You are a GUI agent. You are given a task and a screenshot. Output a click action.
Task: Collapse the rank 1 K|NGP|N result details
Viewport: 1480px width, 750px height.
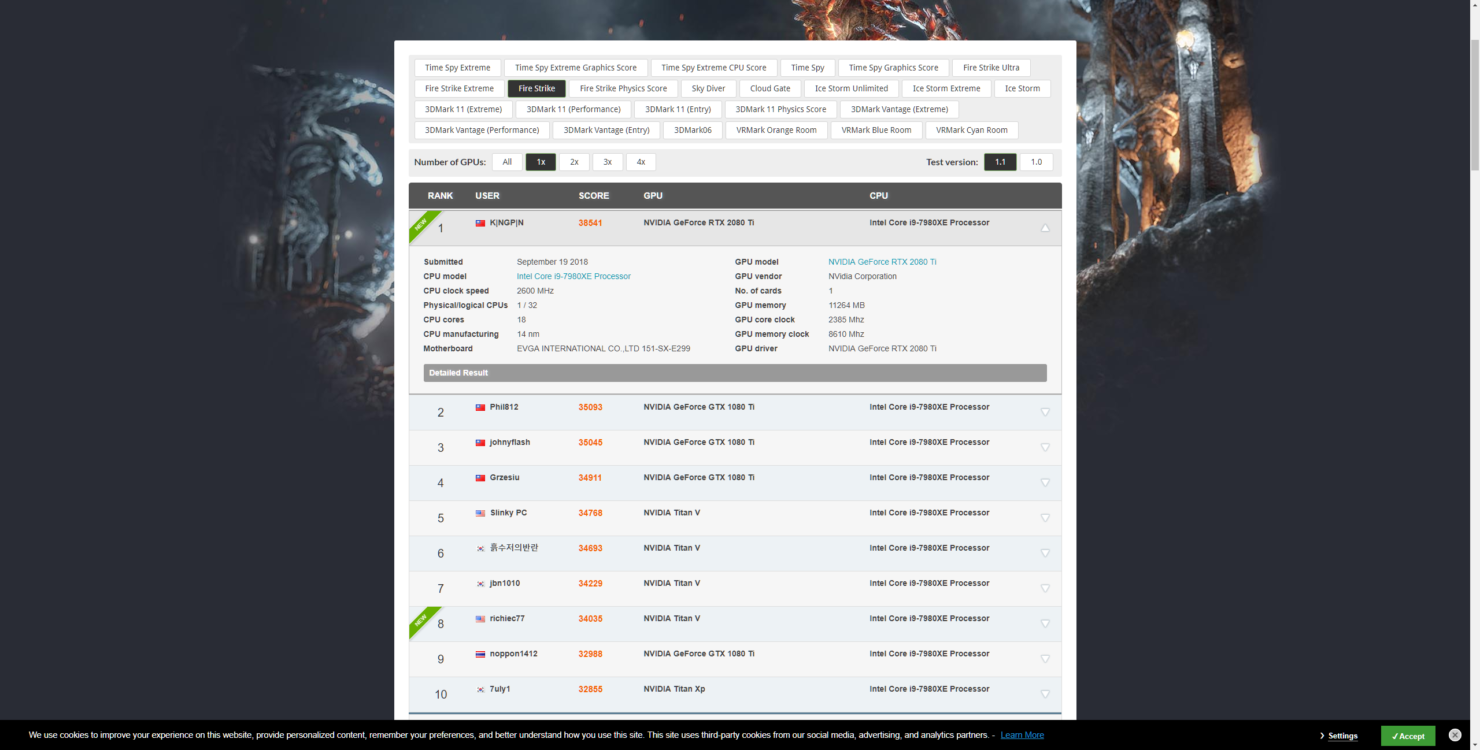(1045, 228)
